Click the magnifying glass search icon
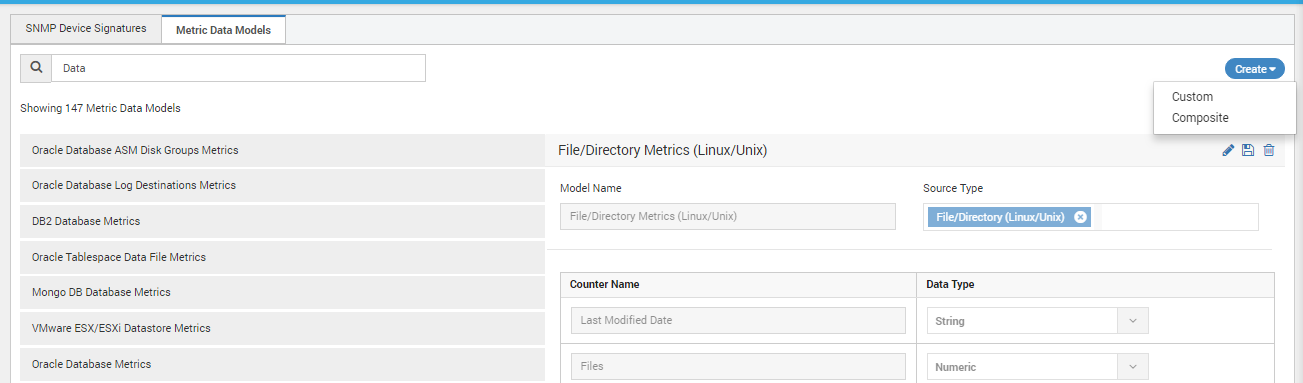1303x383 pixels. click(x=36, y=68)
